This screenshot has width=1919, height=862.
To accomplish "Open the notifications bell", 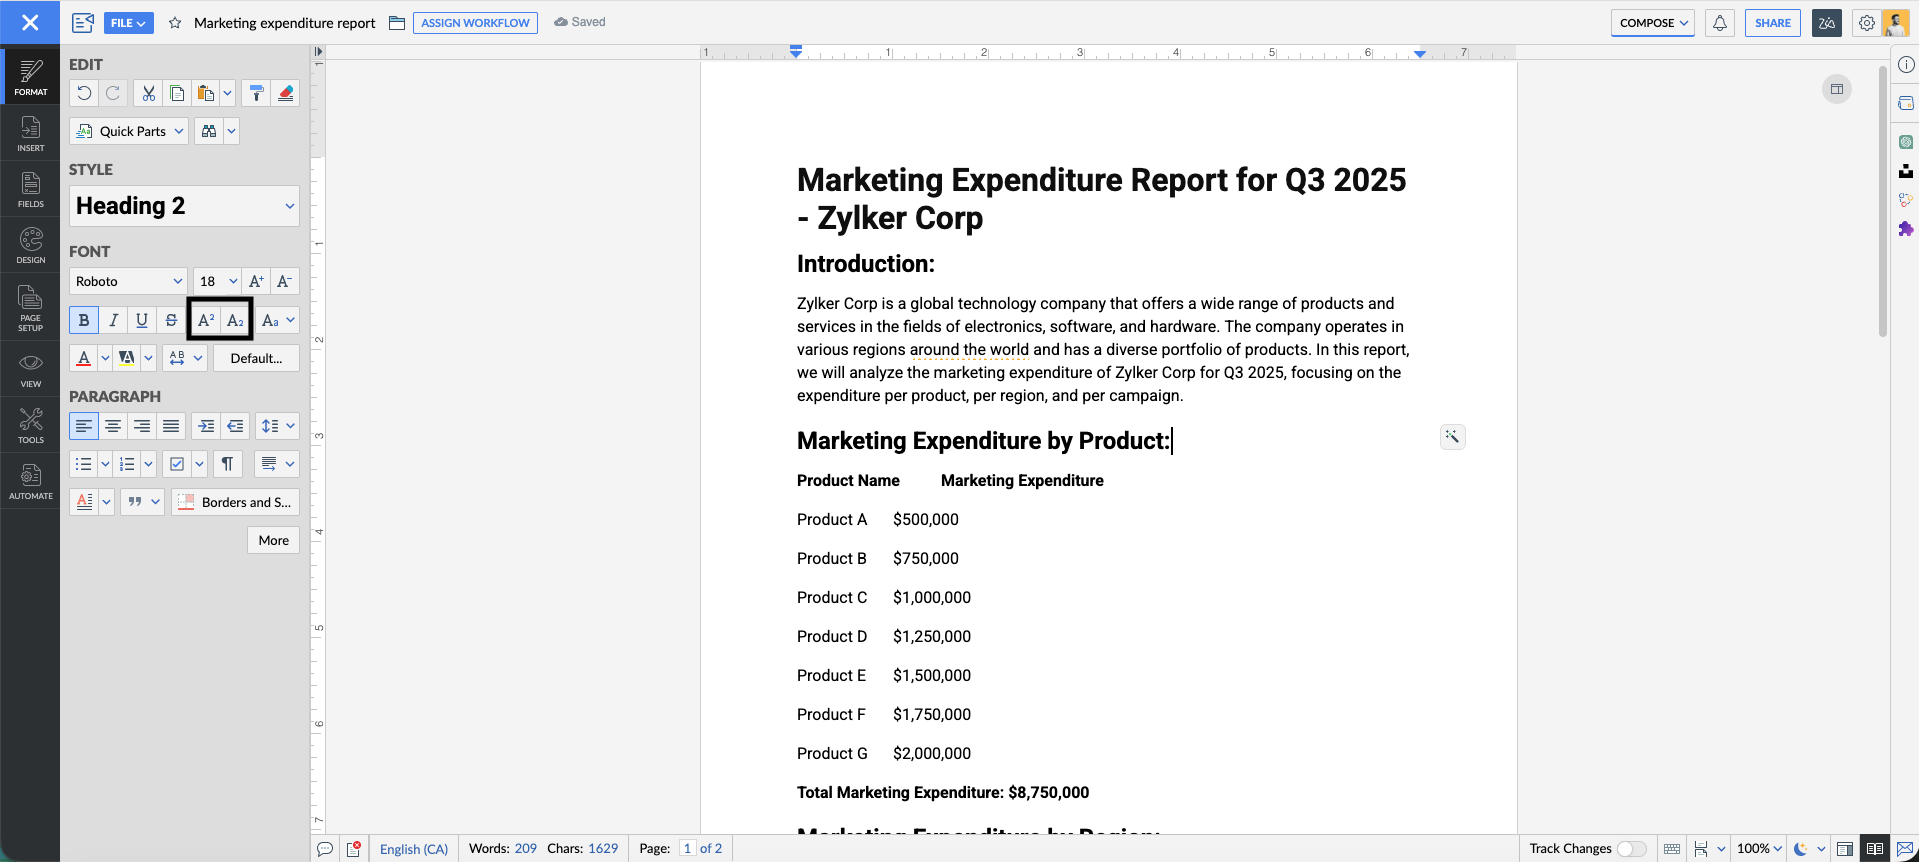I will 1720,23.
